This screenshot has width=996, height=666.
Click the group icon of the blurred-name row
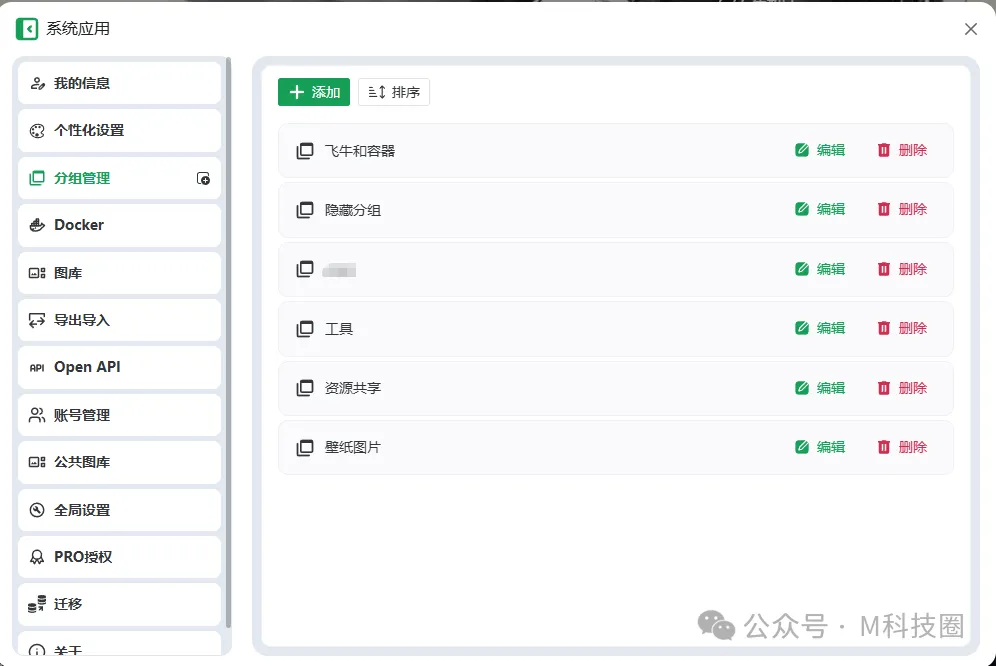[305, 269]
